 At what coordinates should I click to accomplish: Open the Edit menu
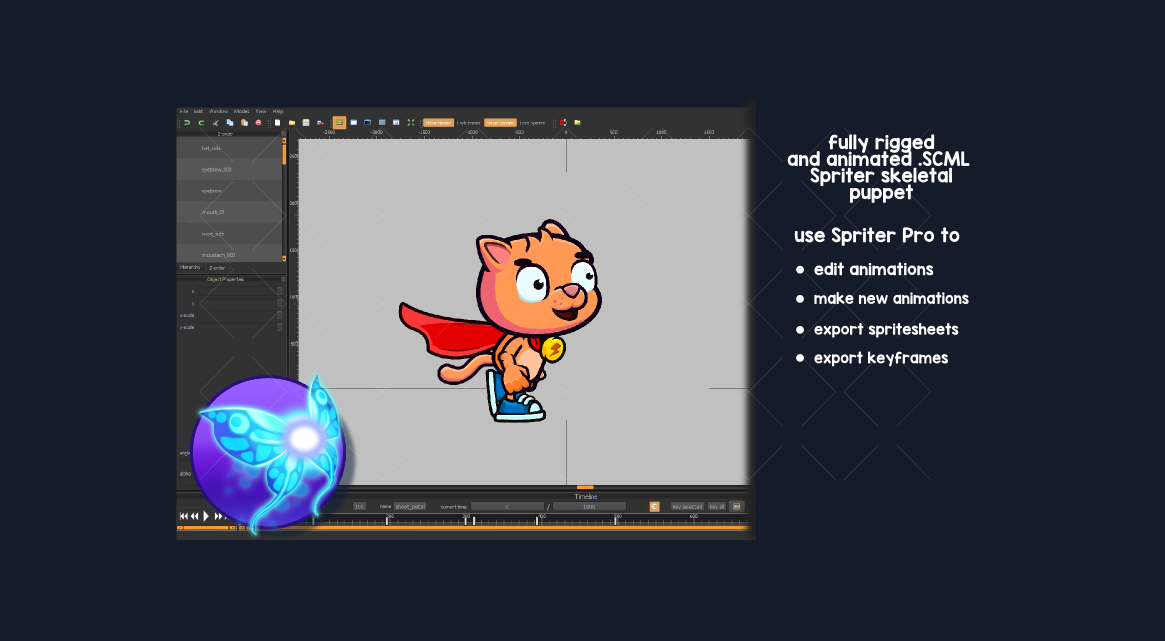pos(198,111)
